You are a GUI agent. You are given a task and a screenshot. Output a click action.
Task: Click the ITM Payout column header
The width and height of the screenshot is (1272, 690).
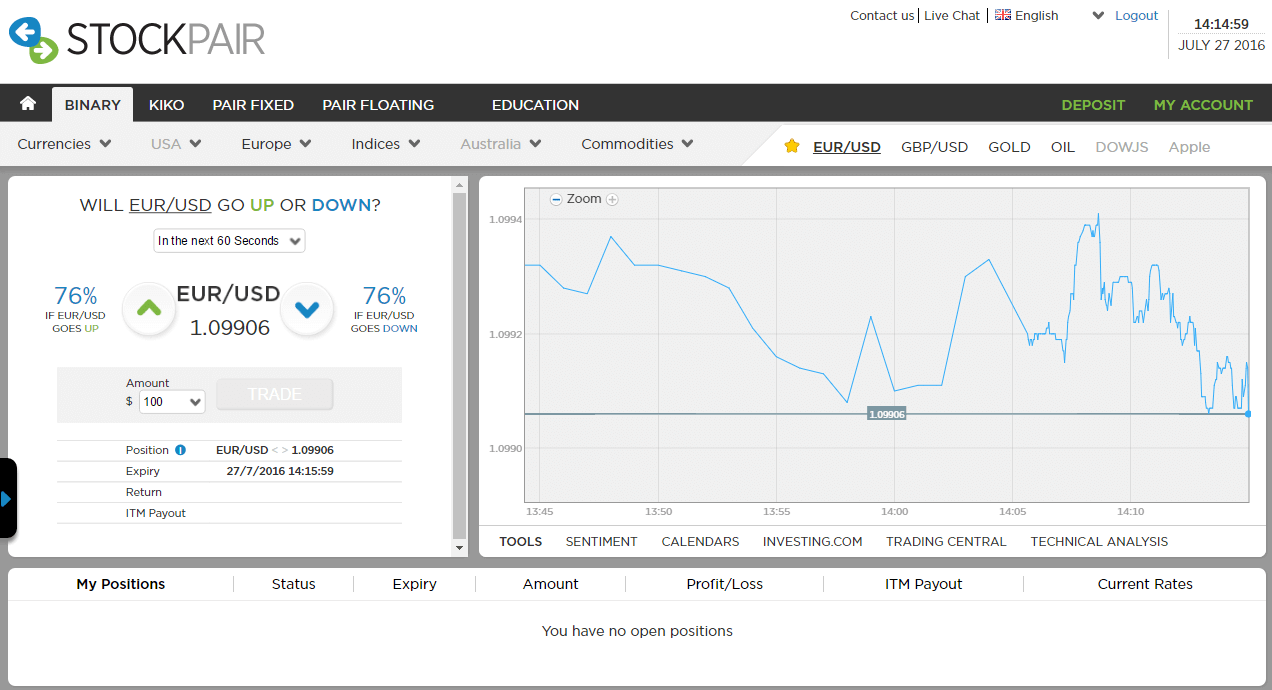coord(923,584)
